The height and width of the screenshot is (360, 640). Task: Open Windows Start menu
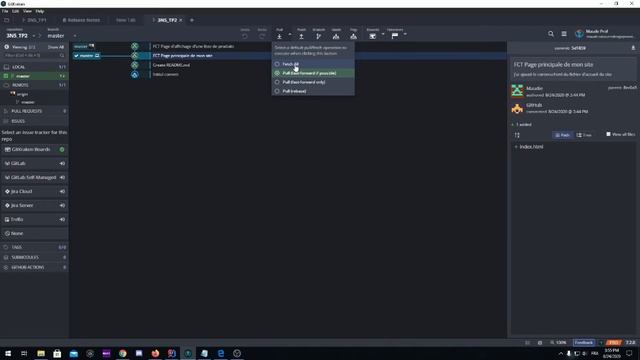pyautogui.click(x=8, y=353)
